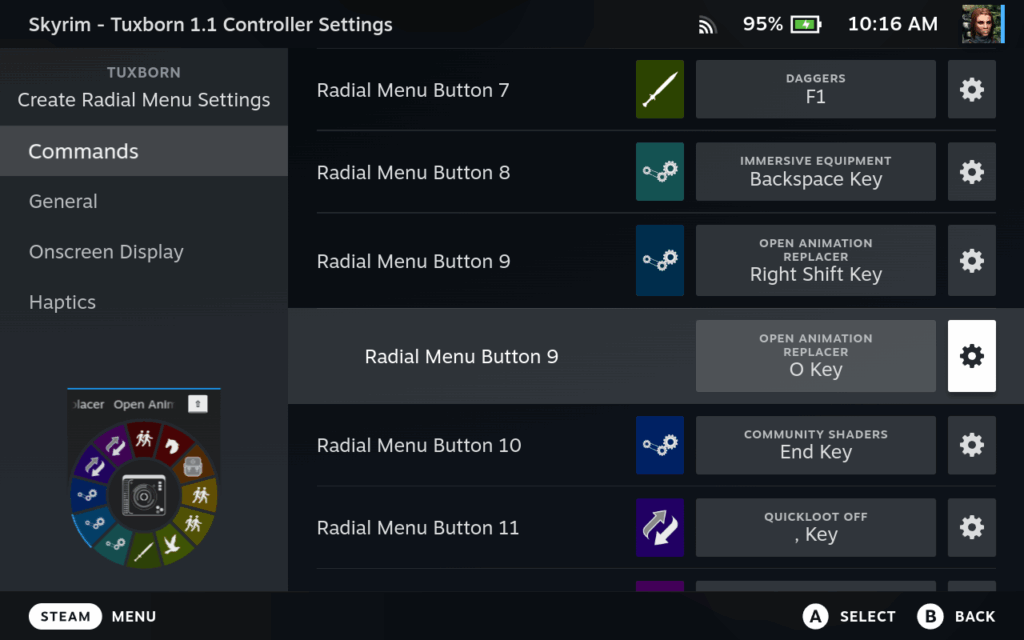This screenshot has height=640, width=1024.
Task: Select the purple Quickloot arrows icon
Action: [659, 527]
